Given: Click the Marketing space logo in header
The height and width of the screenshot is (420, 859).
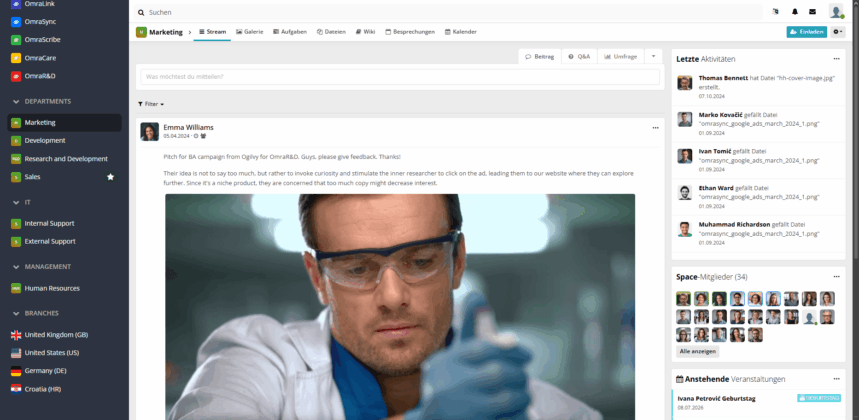Looking at the screenshot, I should pos(141,32).
